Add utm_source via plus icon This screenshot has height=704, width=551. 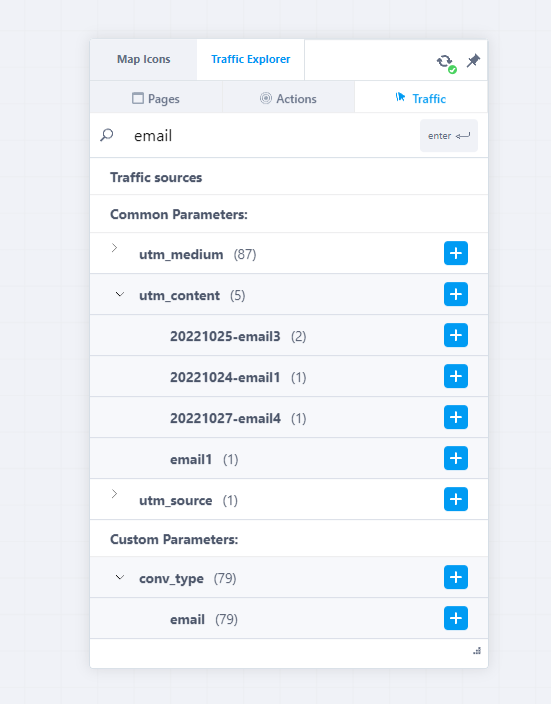point(456,499)
